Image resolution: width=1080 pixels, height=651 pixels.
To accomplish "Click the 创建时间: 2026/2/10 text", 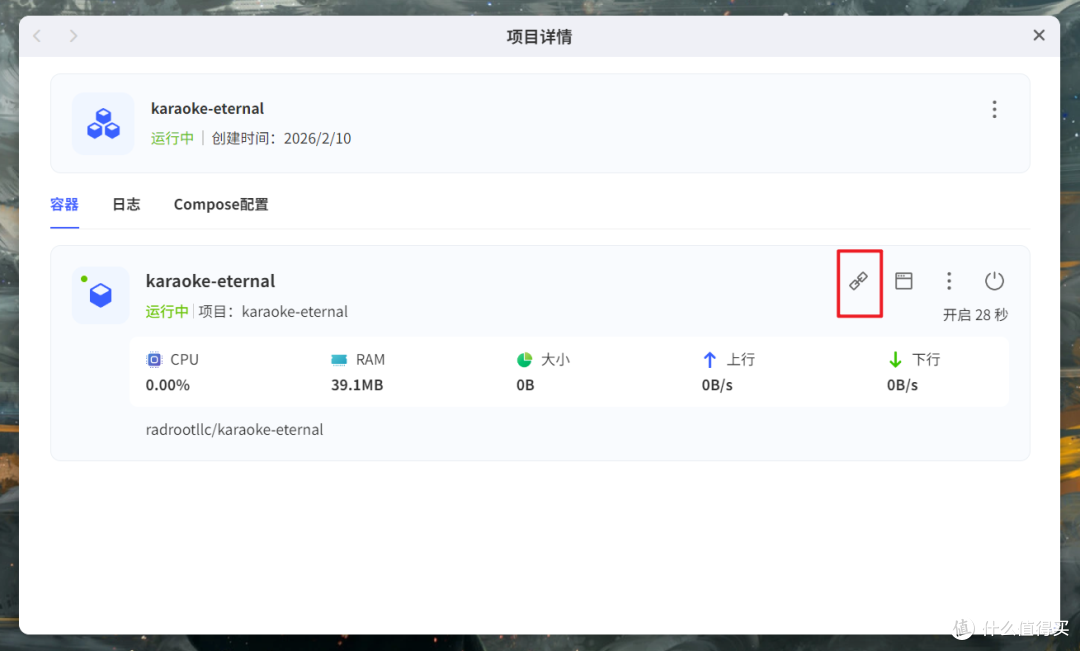I will tap(281, 138).
